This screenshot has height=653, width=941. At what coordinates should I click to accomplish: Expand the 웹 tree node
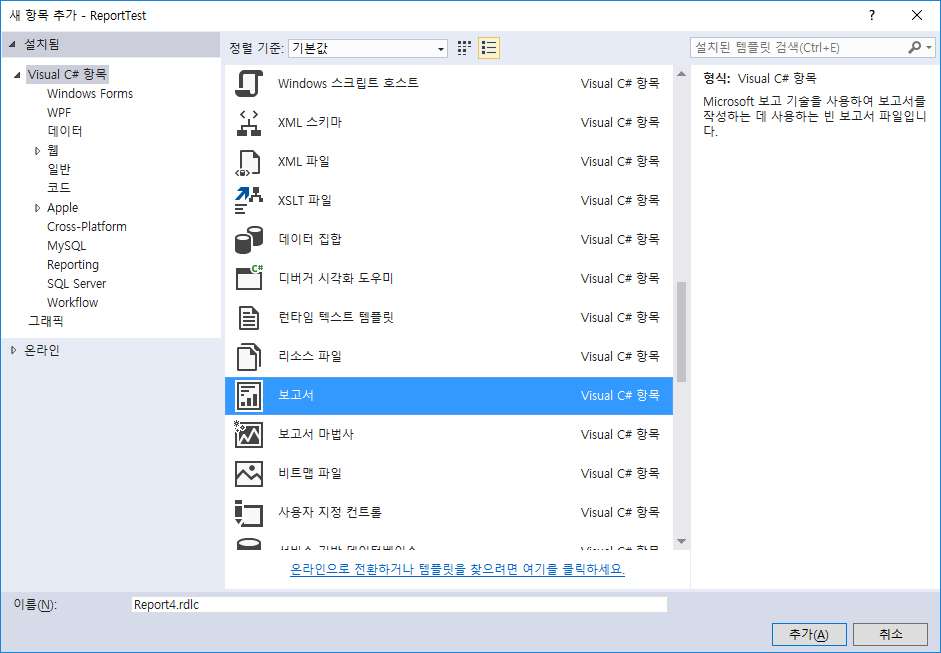coord(38,150)
